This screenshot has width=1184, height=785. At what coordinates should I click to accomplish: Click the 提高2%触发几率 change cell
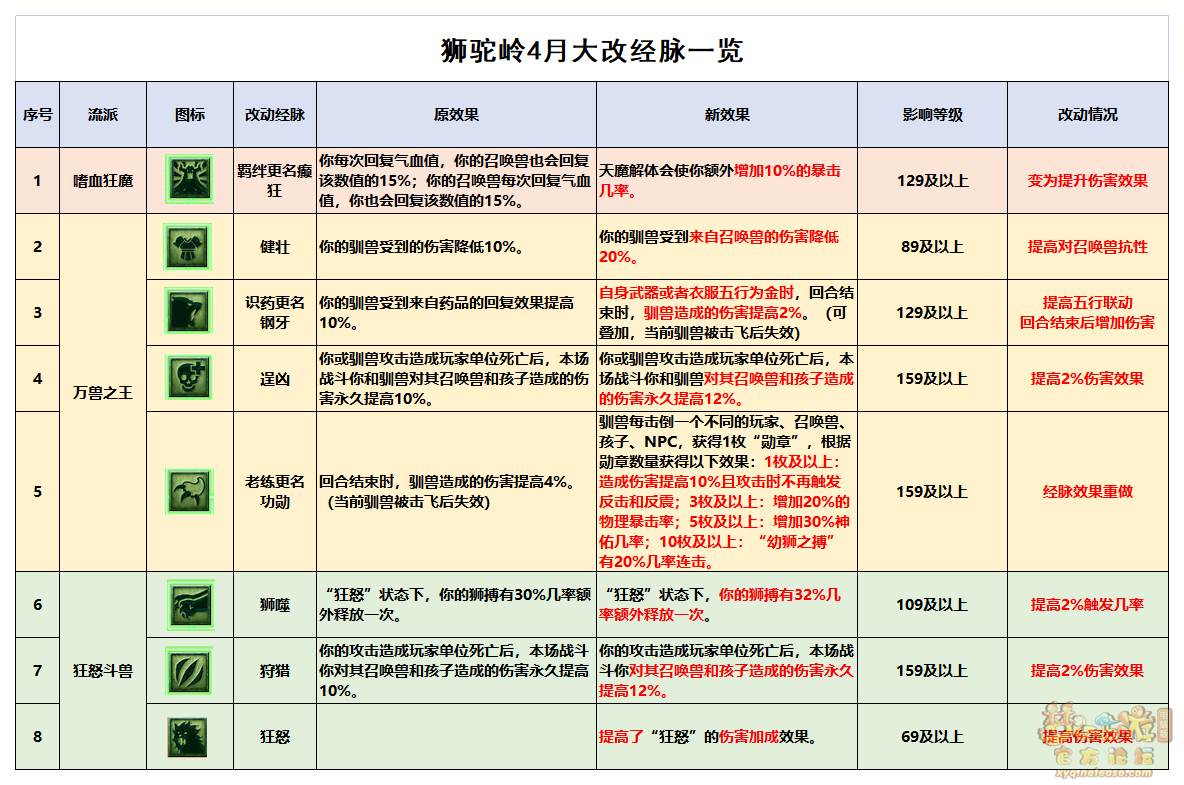coord(1087,605)
